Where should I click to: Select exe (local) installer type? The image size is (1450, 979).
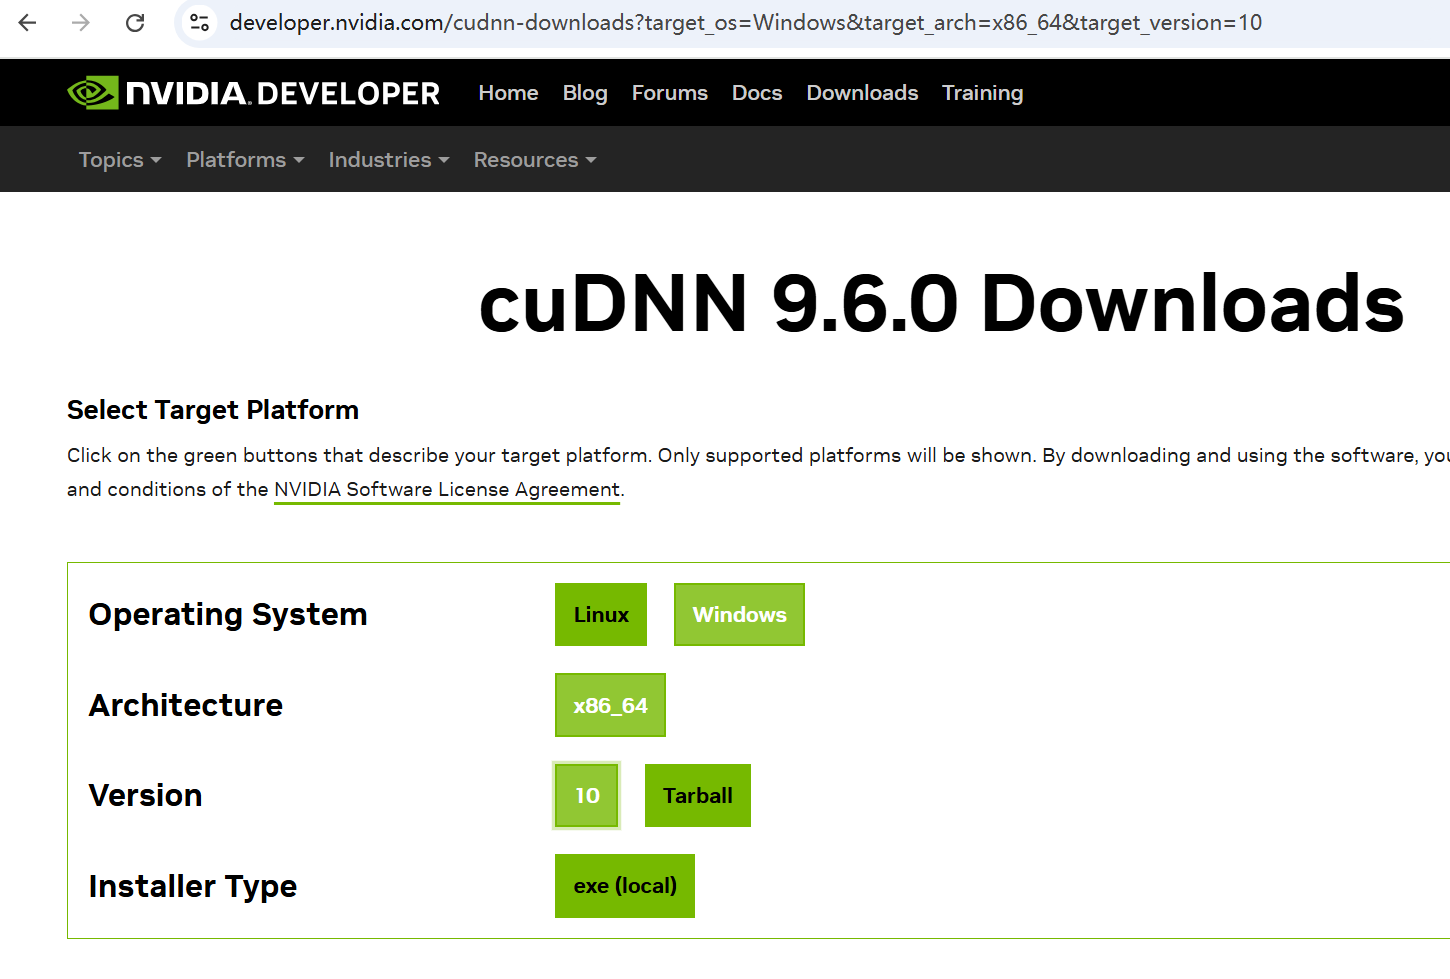click(x=625, y=886)
